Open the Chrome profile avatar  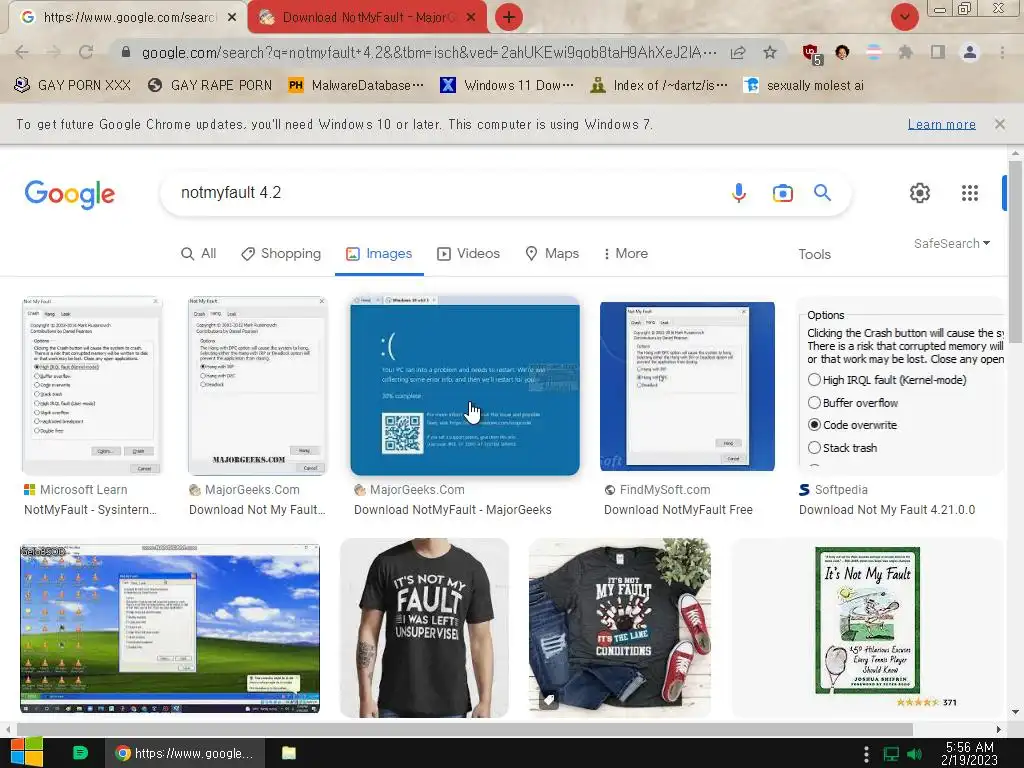970,52
